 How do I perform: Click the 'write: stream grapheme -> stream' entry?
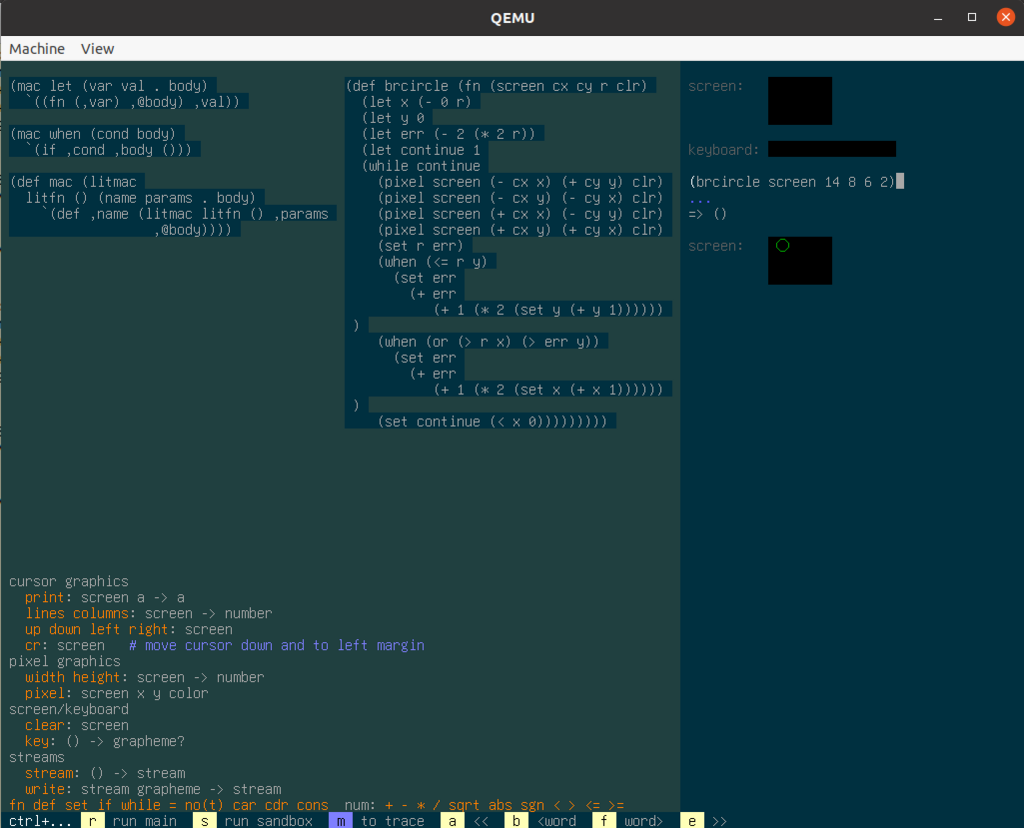(x=153, y=789)
